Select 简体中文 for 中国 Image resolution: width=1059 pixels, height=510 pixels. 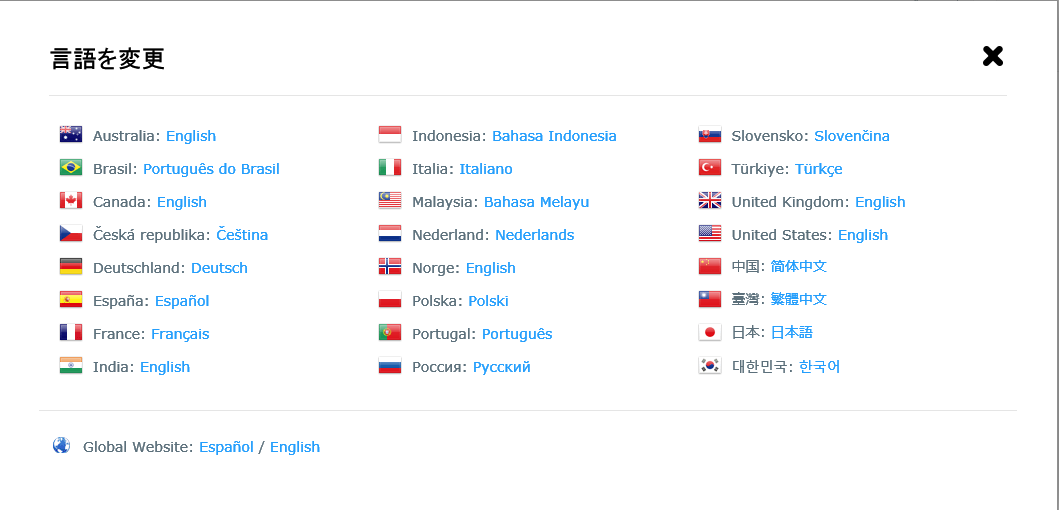tap(799, 266)
